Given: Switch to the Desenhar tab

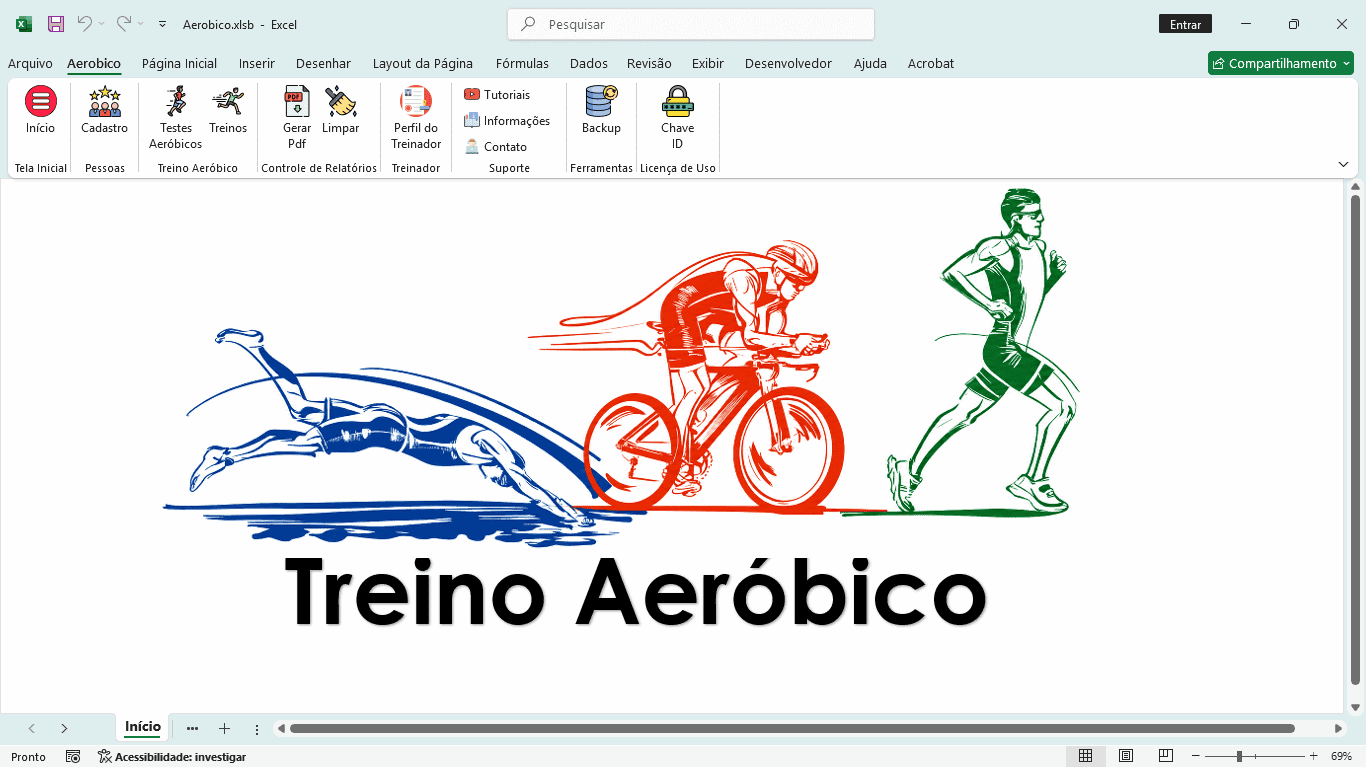Looking at the screenshot, I should pos(323,63).
